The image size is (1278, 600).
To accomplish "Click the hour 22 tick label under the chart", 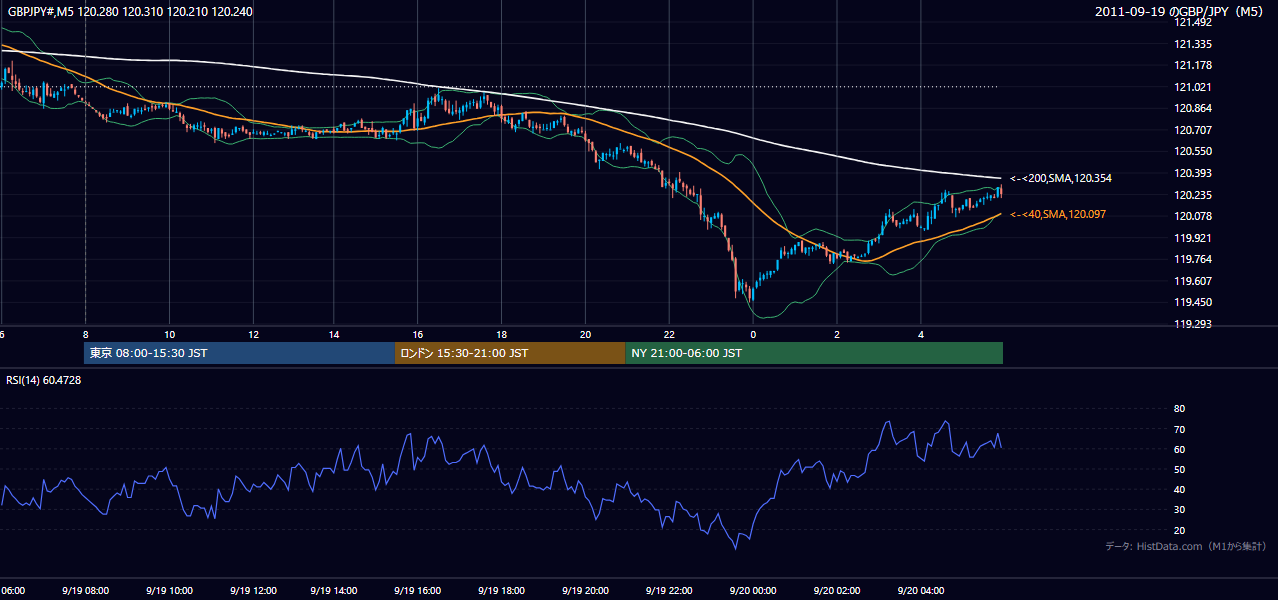I will pyautogui.click(x=669, y=334).
